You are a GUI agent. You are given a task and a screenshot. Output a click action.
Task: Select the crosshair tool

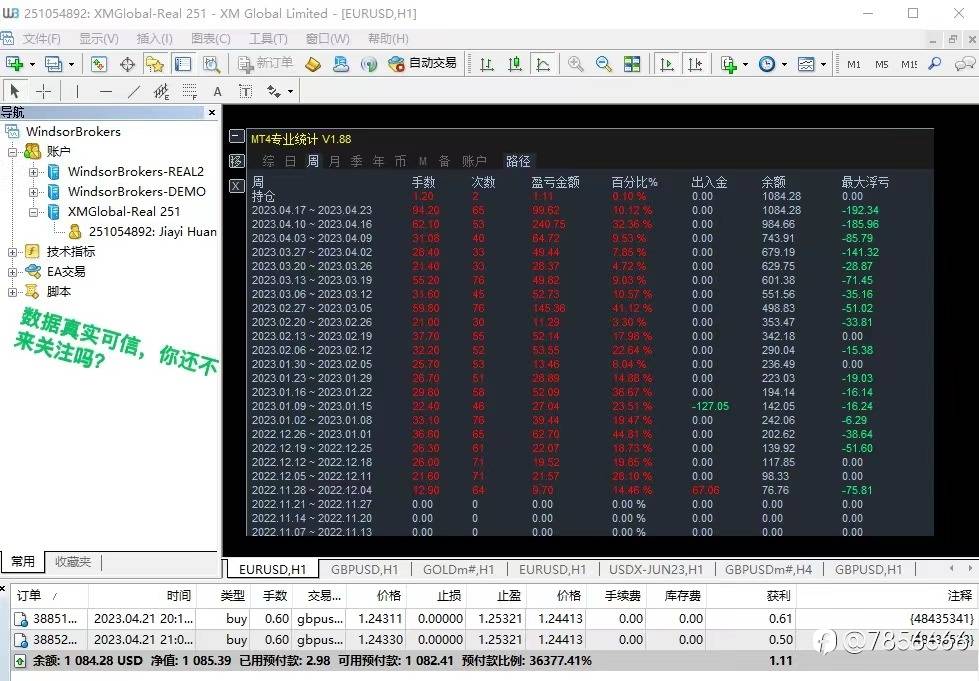tap(43, 92)
